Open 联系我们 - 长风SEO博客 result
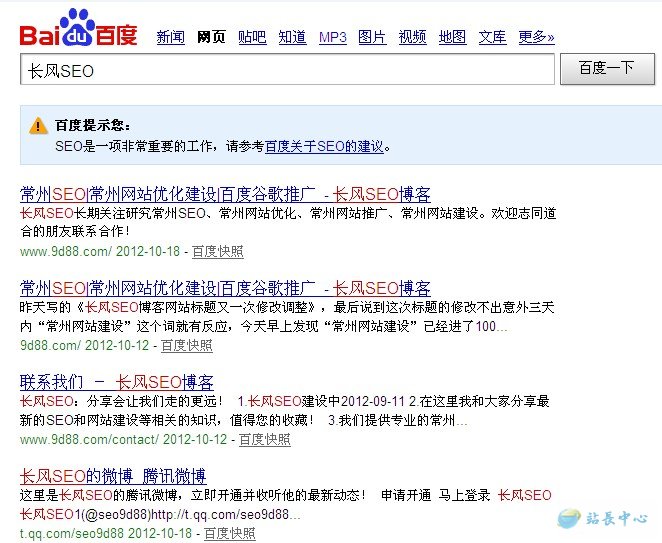Screen dimensions: 662x543 pos(117,382)
